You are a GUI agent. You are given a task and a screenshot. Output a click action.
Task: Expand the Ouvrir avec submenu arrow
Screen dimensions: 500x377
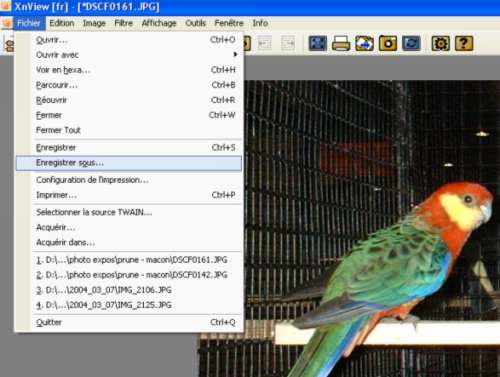pyautogui.click(x=235, y=54)
